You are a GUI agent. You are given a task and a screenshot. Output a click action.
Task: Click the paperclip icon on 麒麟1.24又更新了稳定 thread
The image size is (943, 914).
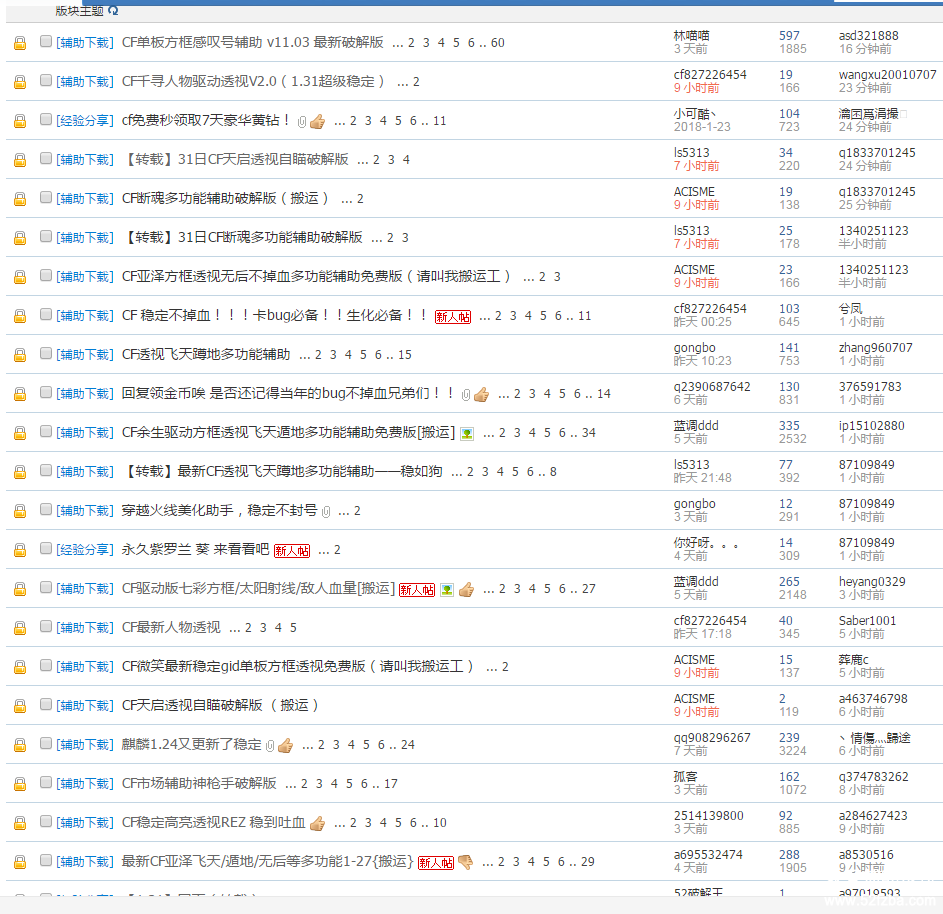pos(270,746)
